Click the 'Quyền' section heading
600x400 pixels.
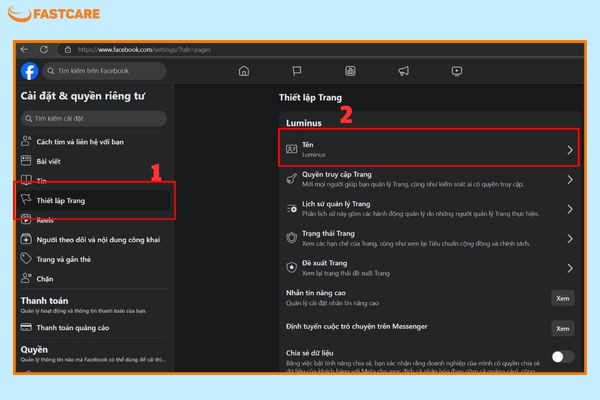click(34, 350)
